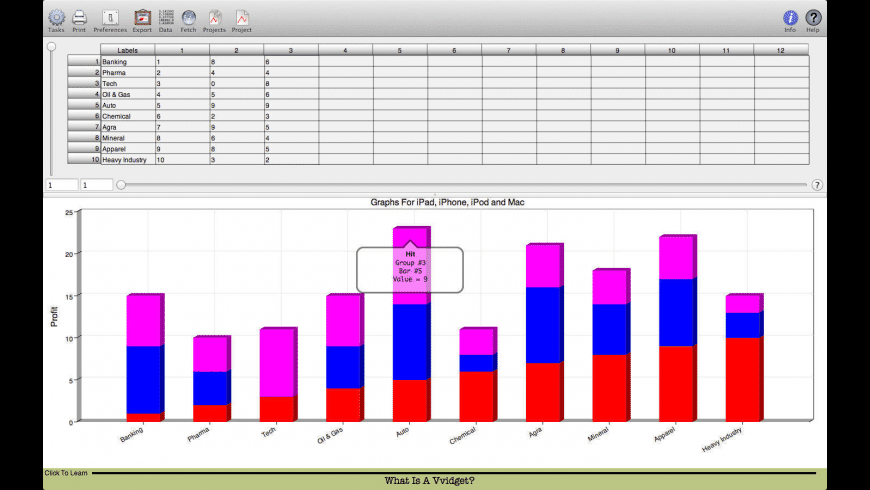Select column header 1
This screenshot has height=490, width=870.
coord(182,50)
